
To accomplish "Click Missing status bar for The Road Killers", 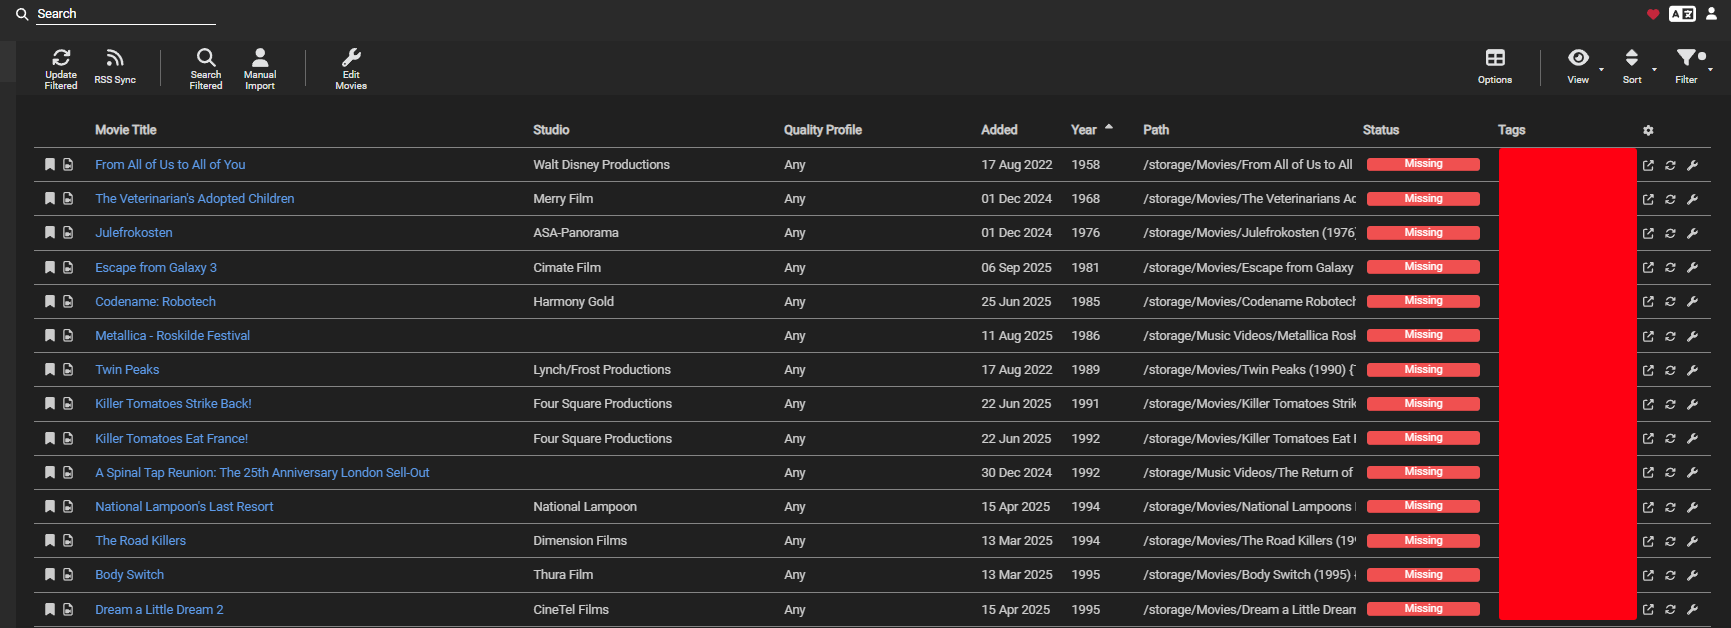I will tap(1423, 541).
